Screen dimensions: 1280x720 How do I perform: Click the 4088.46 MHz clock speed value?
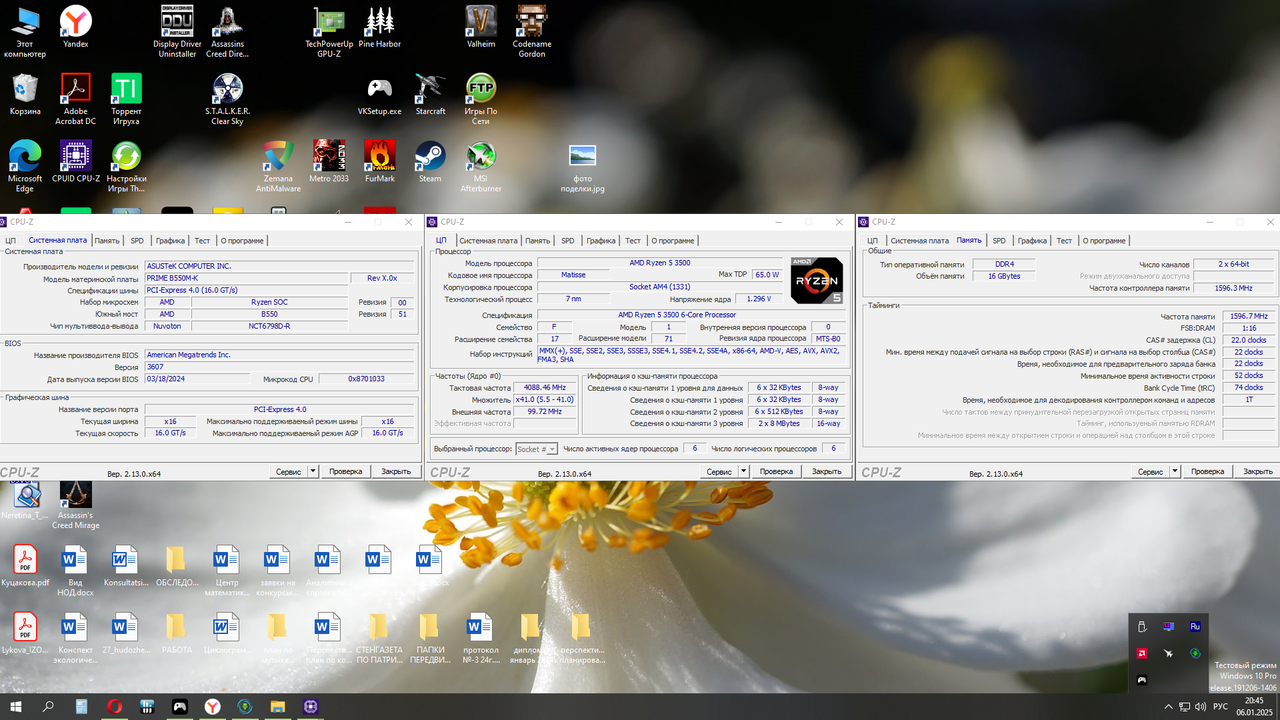pyautogui.click(x=545, y=387)
